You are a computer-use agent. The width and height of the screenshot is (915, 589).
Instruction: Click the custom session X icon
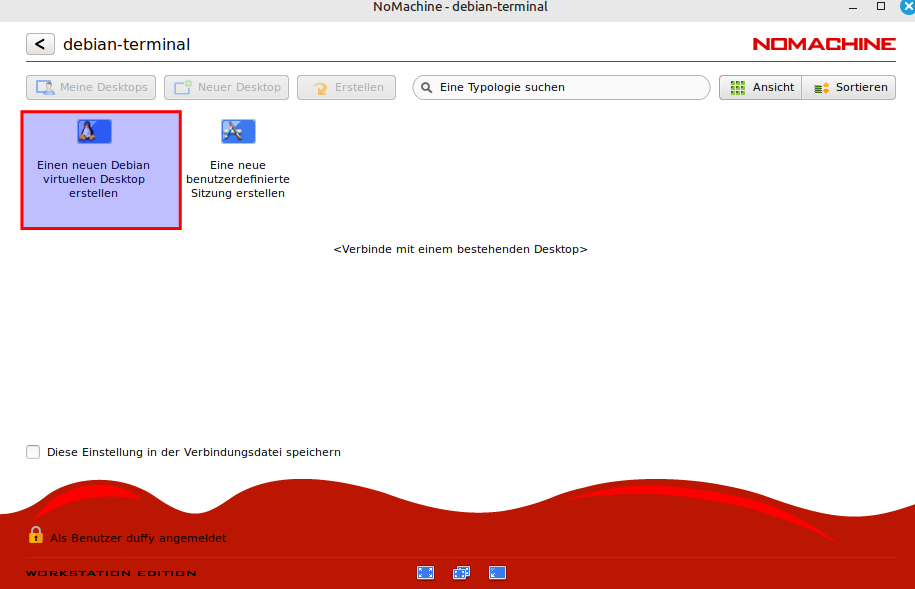[x=238, y=131]
